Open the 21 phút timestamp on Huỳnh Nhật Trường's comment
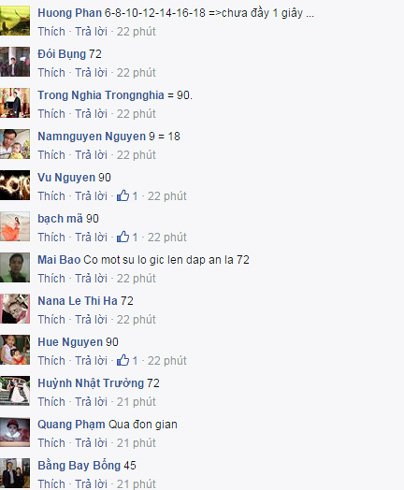This screenshot has height=490, width=404. (x=136, y=402)
